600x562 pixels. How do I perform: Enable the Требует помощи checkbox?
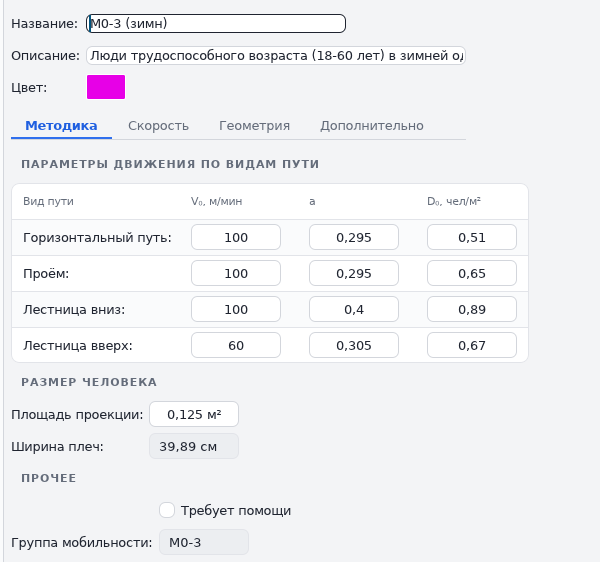(167, 510)
